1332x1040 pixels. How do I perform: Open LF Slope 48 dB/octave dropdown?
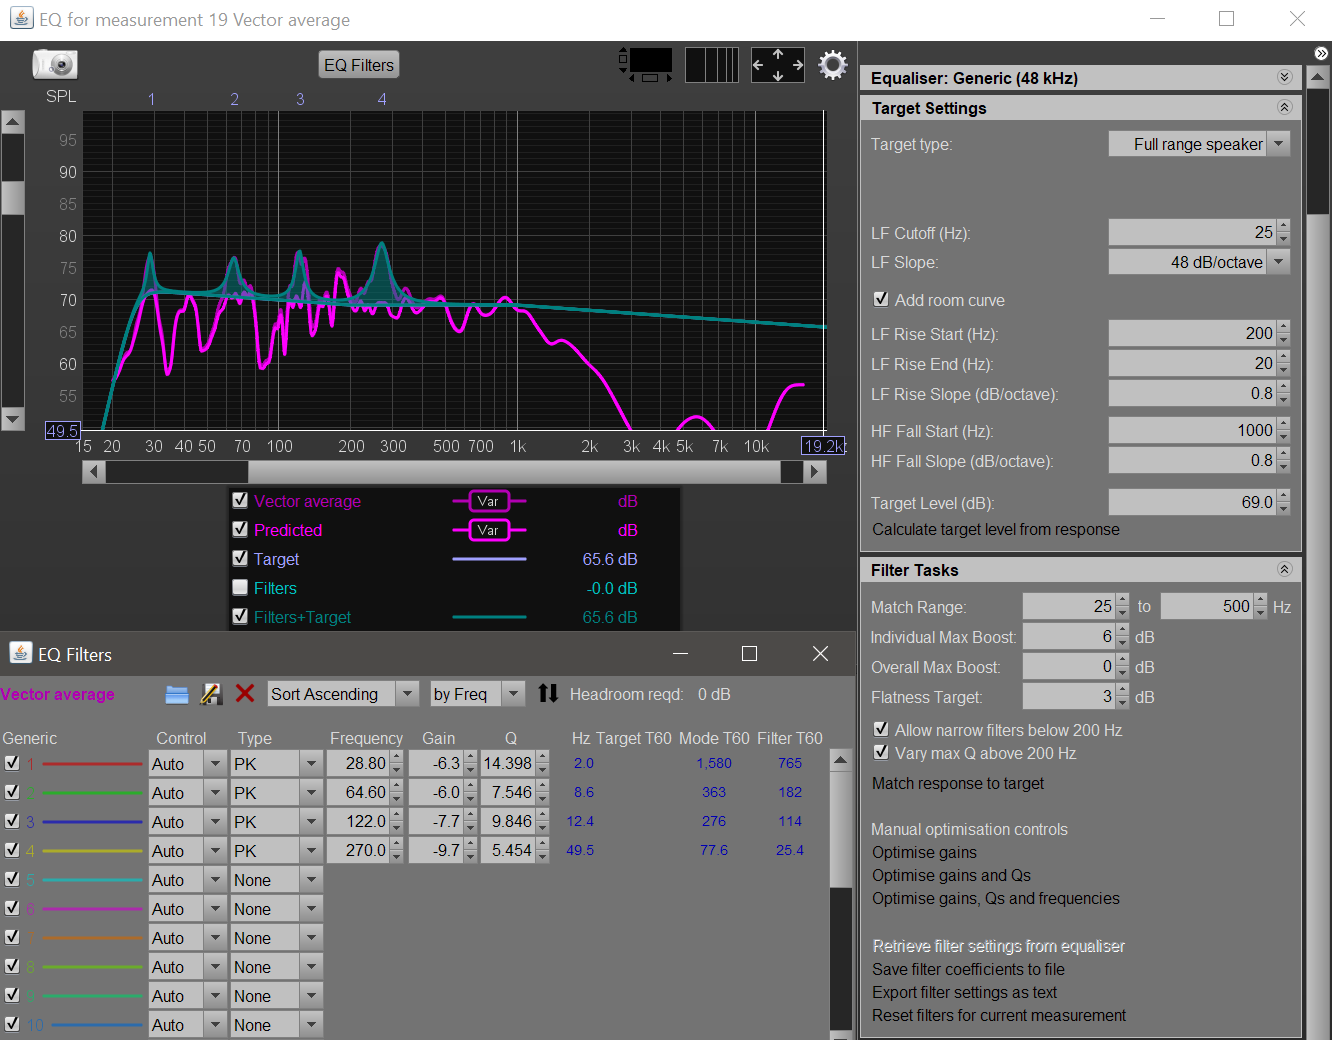tap(1199, 262)
